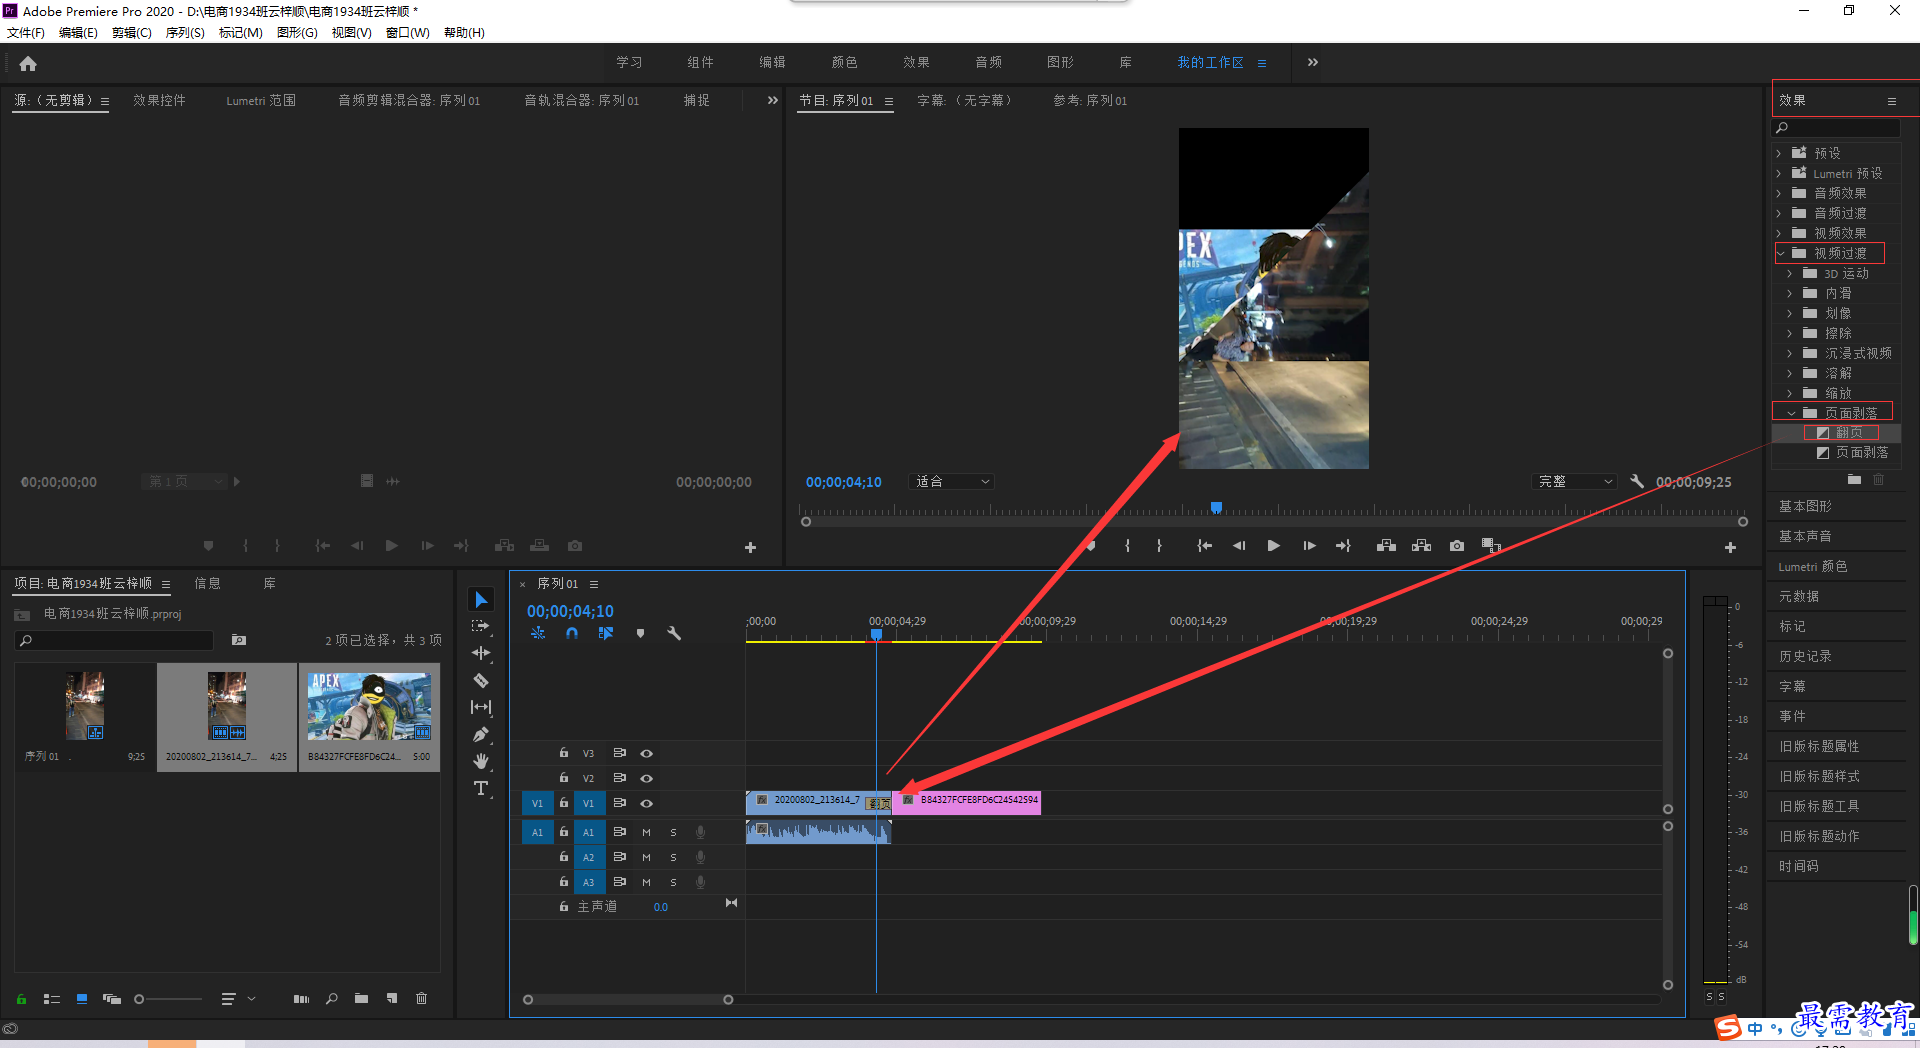Open the 文件(F) menu
This screenshot has height=1048, width=1920.
(x=26, y=33)
